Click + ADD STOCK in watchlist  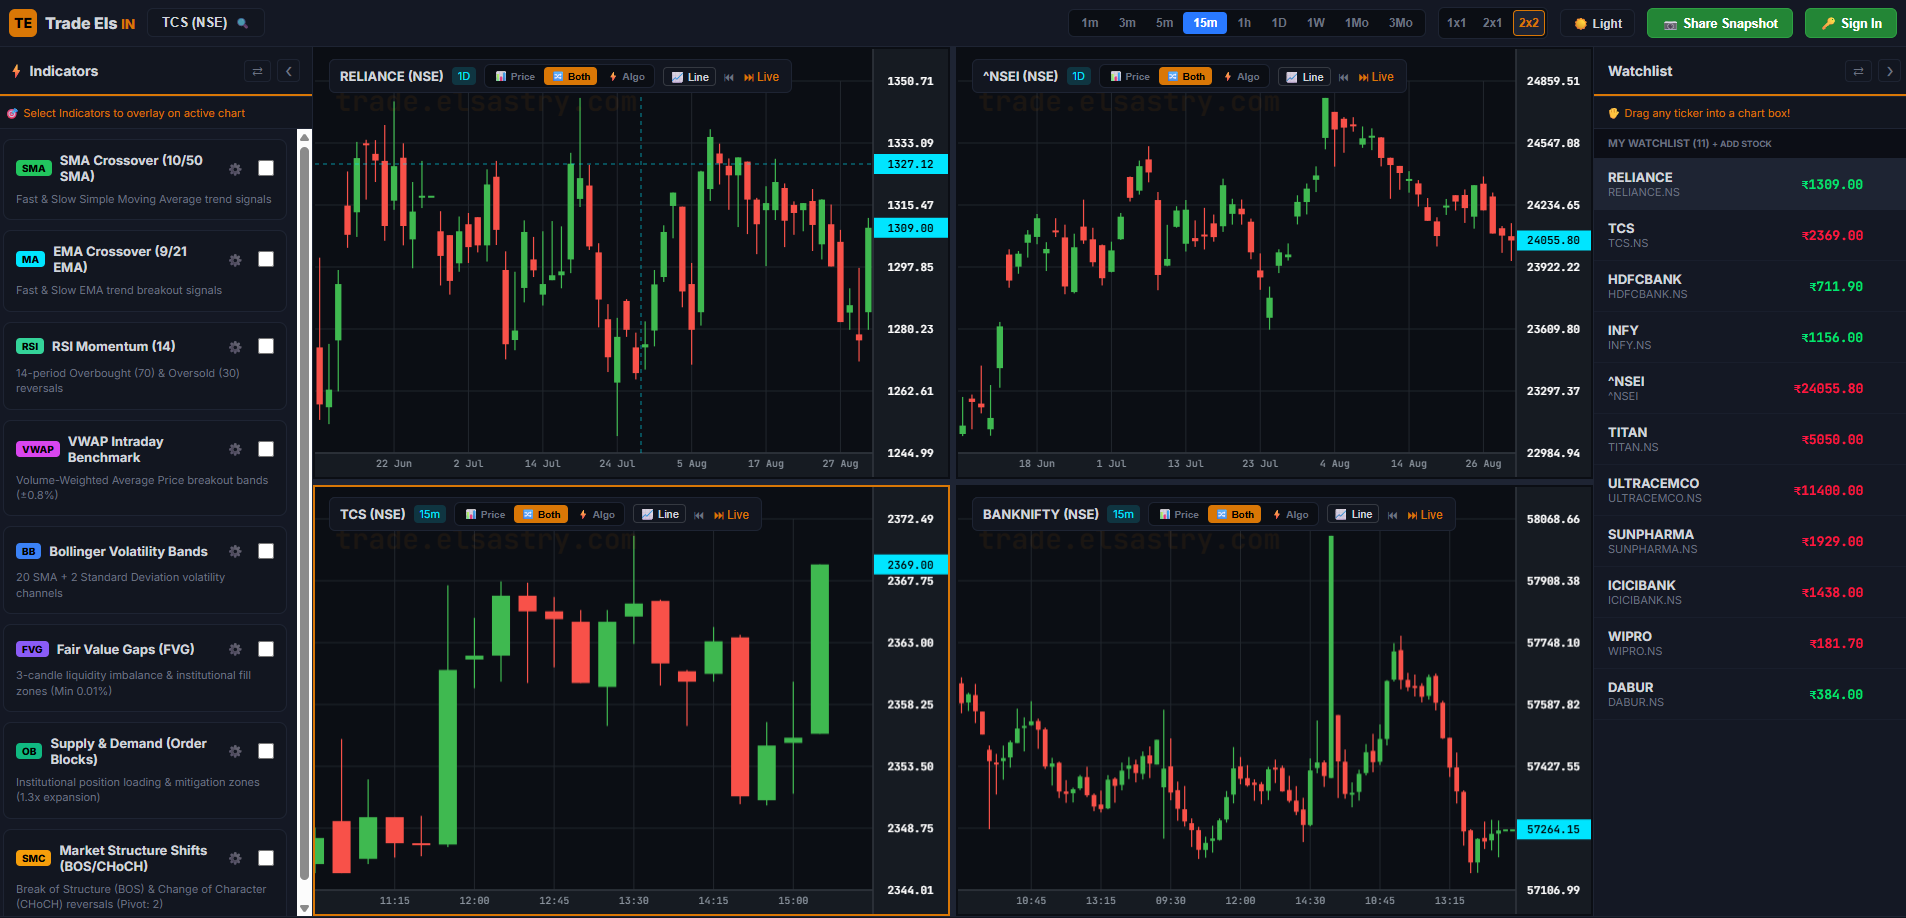pyautogui.click(x=1742, y=144)
